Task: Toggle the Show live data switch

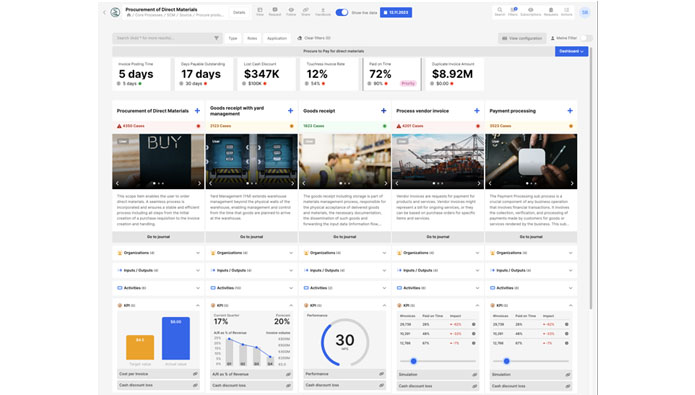Action: coord(342,12)
